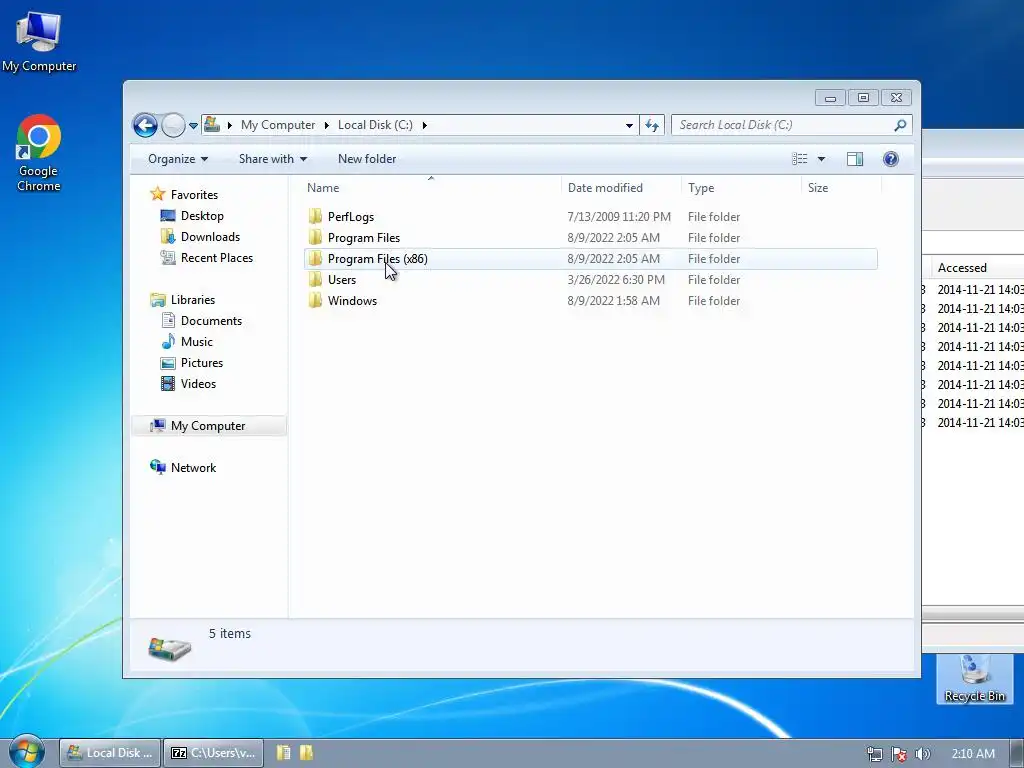The width and height of the screenshot is (1024, 768).
Task: Go back with the Explorer back arrow
Action: pos(145,125)
